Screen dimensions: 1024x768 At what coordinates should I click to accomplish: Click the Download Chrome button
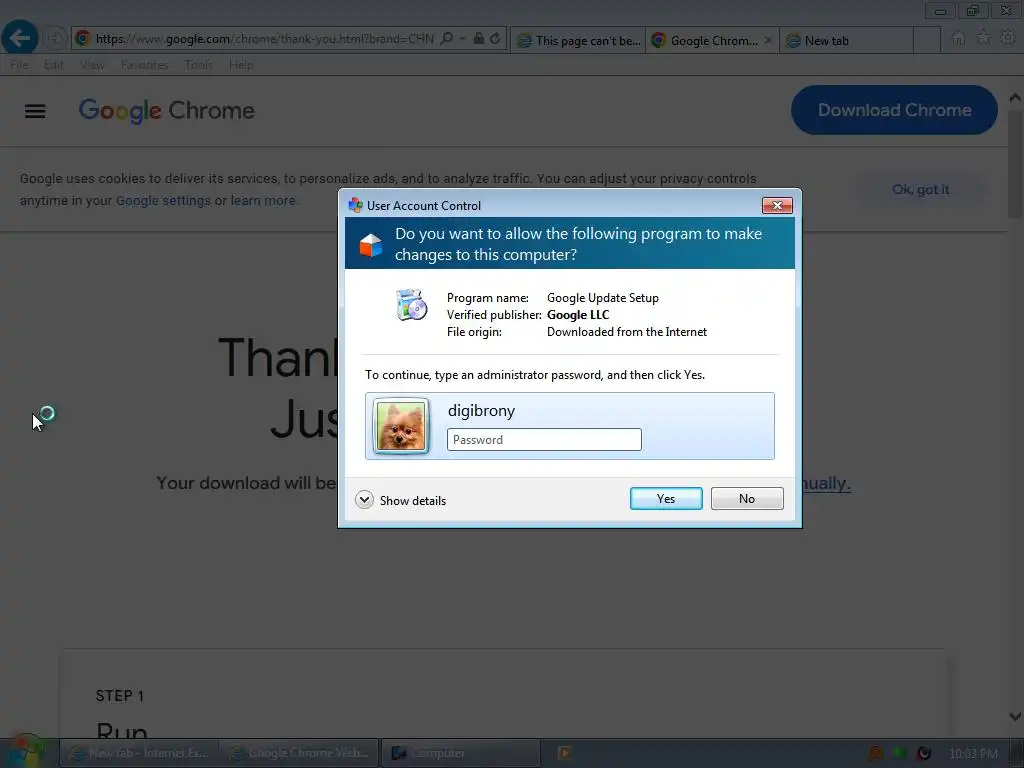894,110
